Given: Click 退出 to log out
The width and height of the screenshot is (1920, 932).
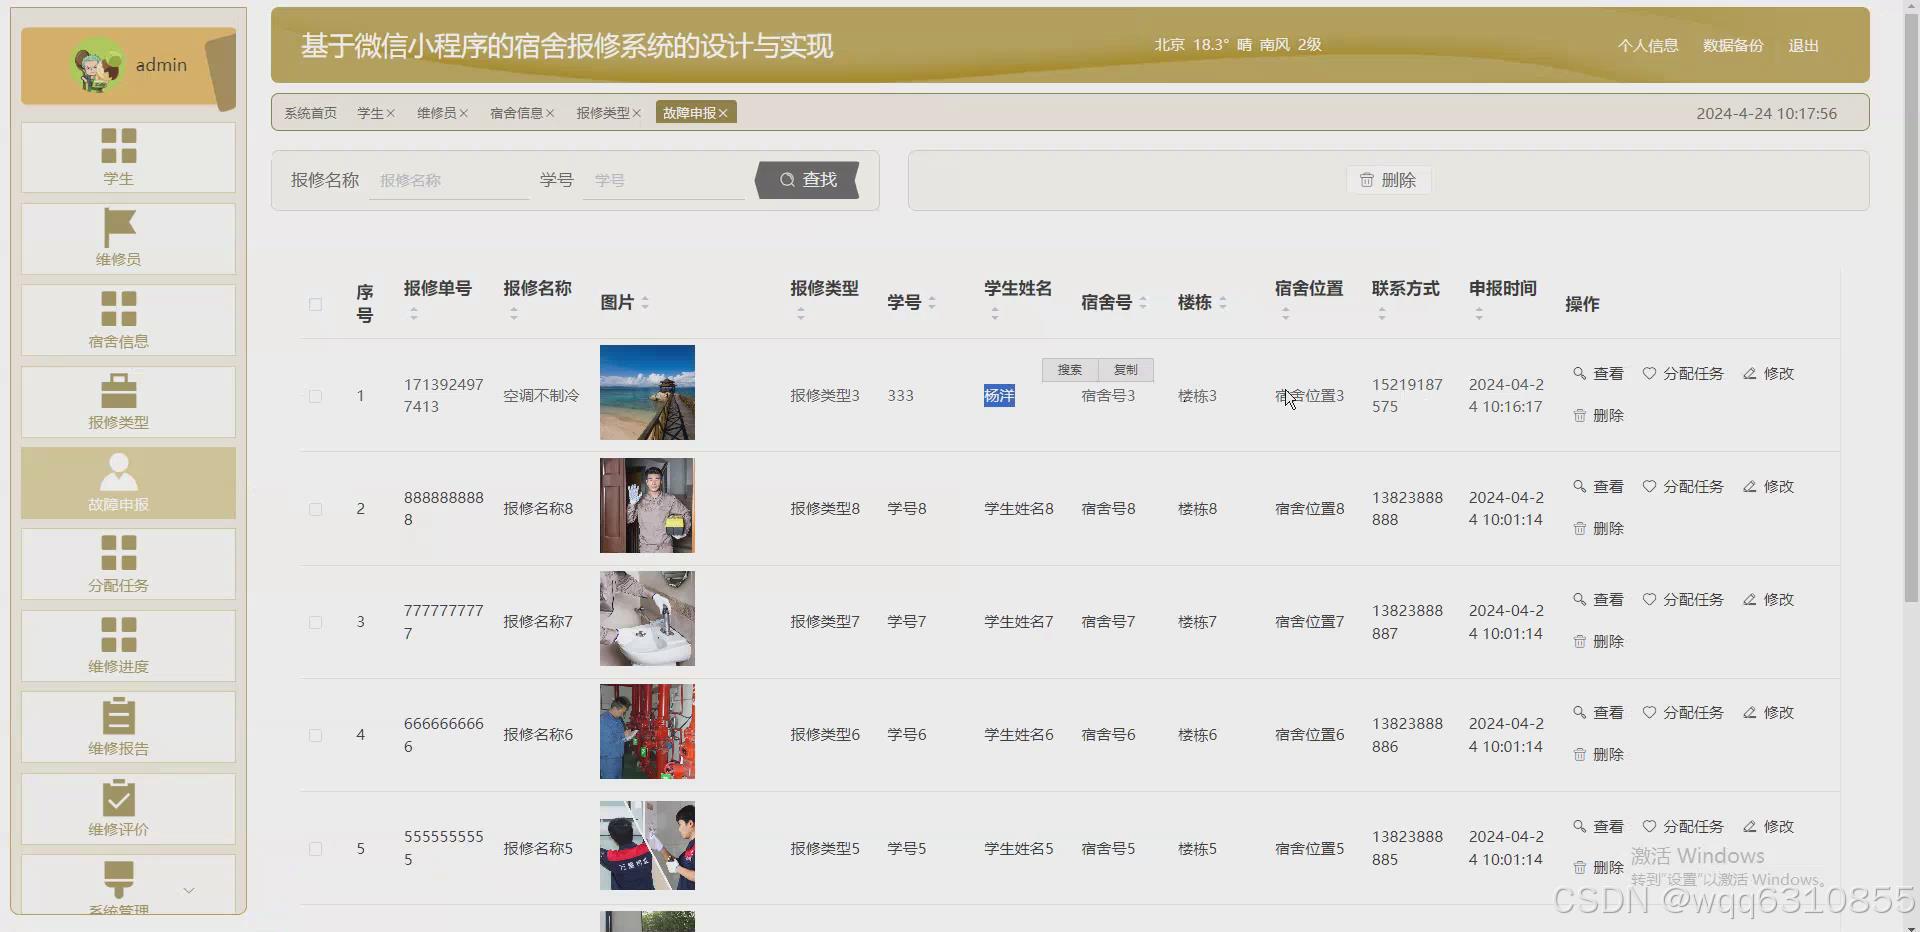Looking at the screenshot, I should 1803,46.
